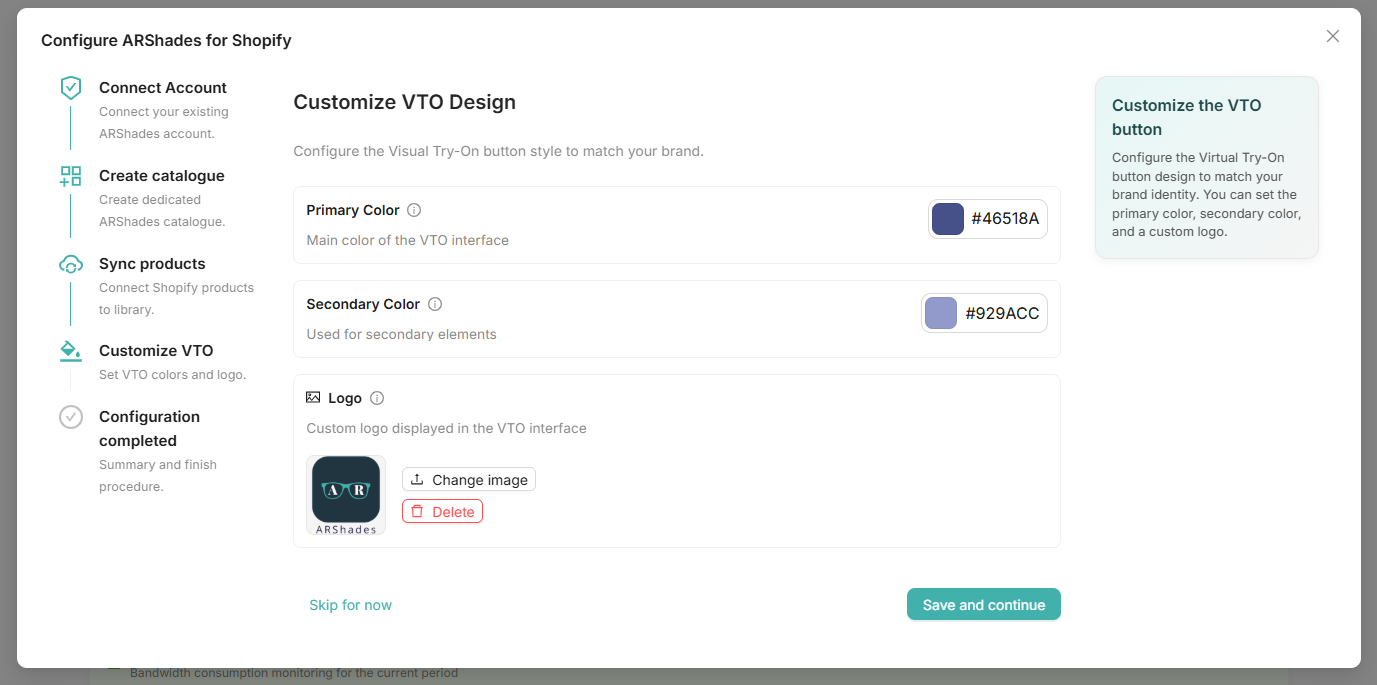The width and height of the screenshot is (1377, 685).
Task: Open the Logo info tooltip
Action: pos(377,397)
